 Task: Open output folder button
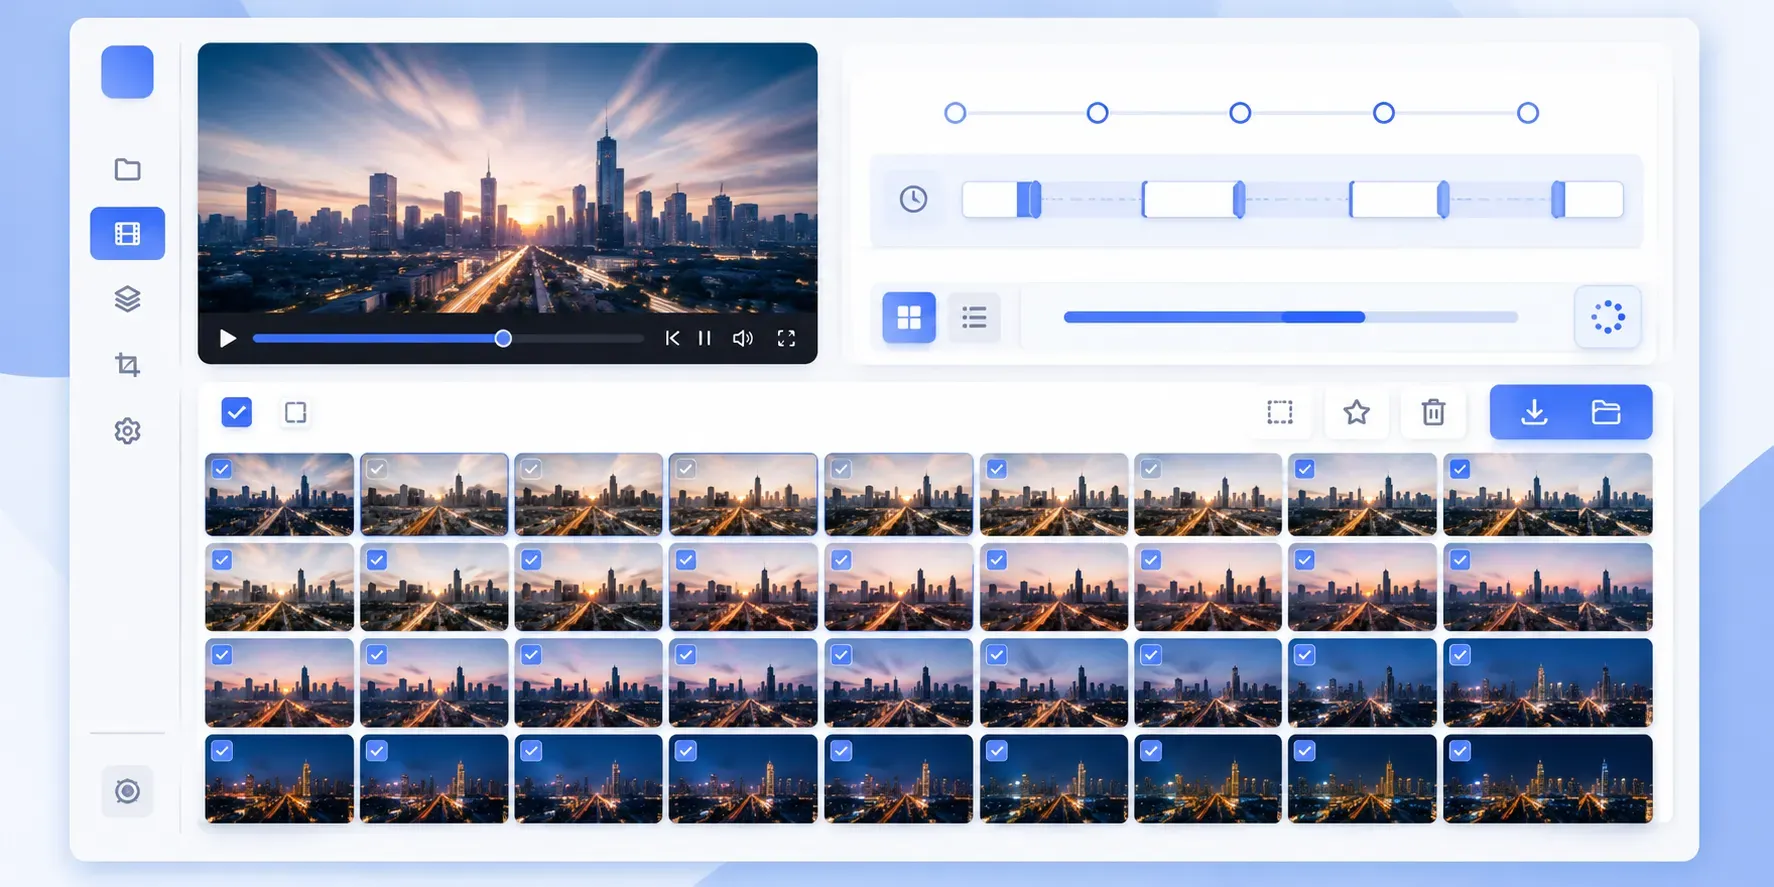point(1606,412)
